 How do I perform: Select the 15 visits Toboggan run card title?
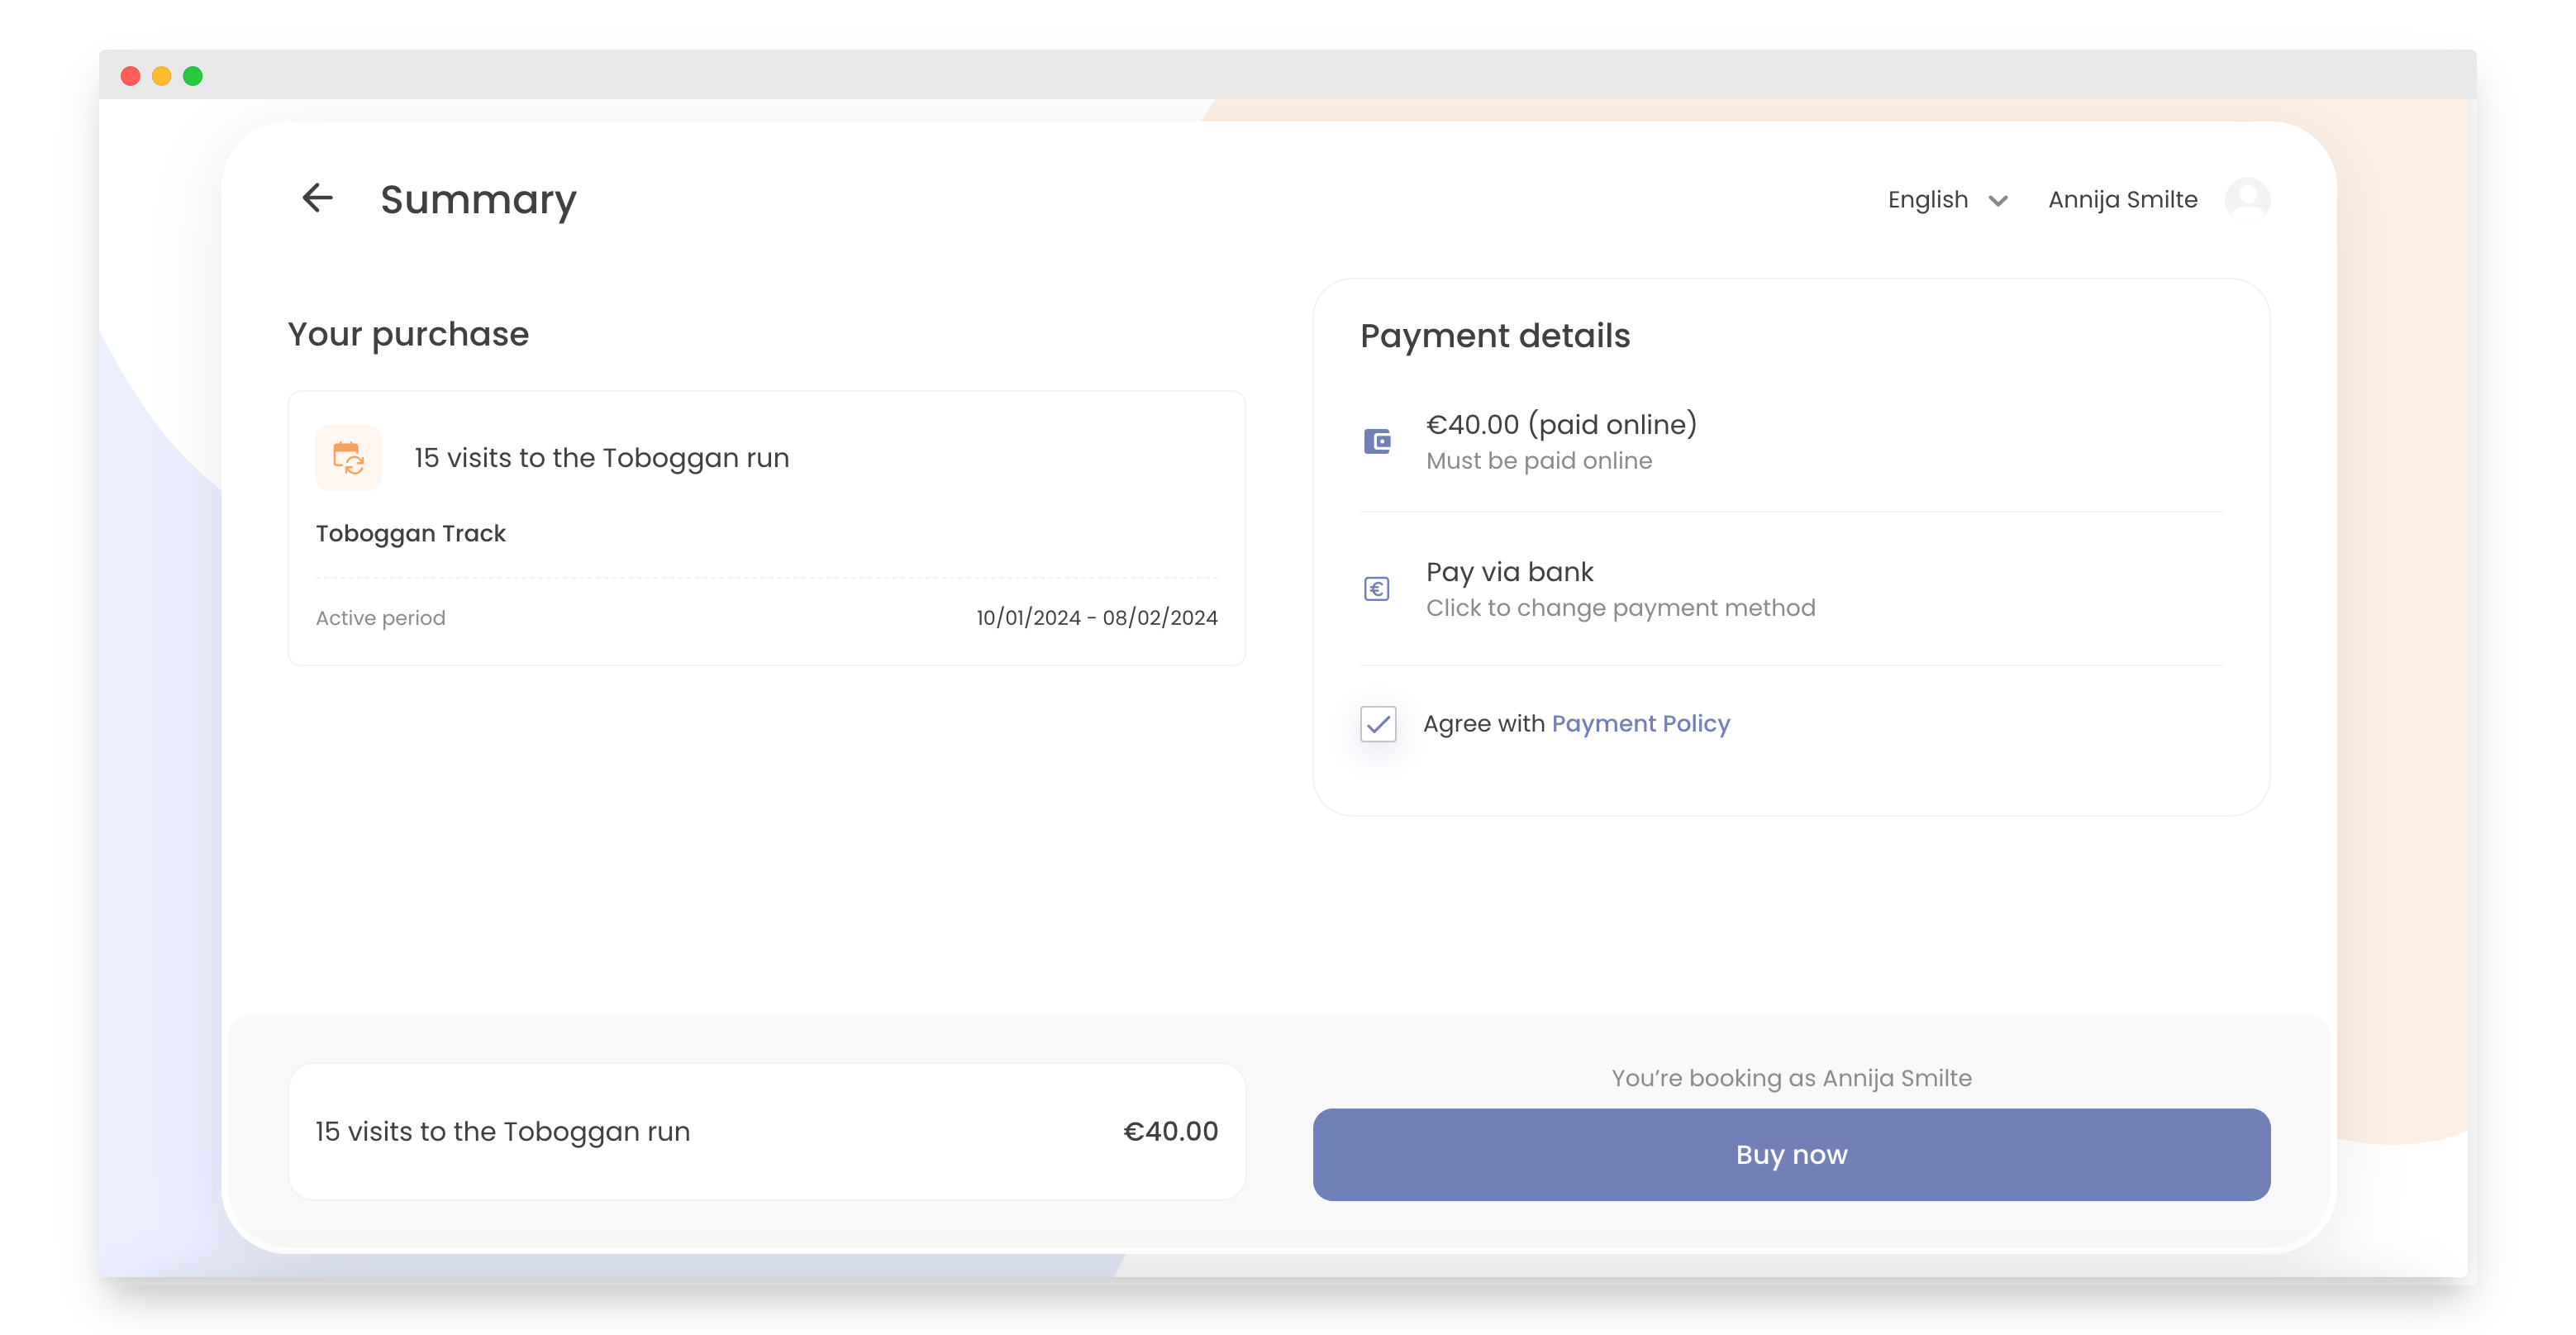(601, 458)
